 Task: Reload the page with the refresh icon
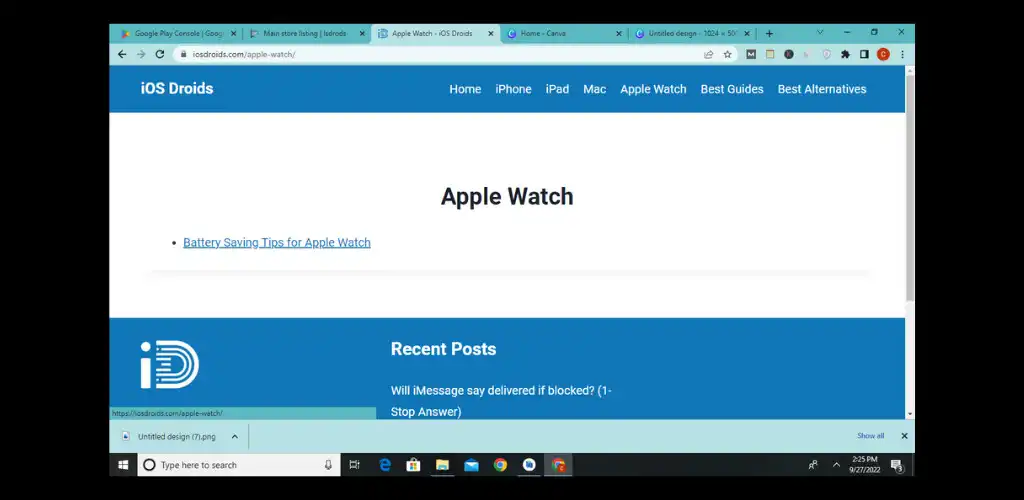(x=160, y=55)
